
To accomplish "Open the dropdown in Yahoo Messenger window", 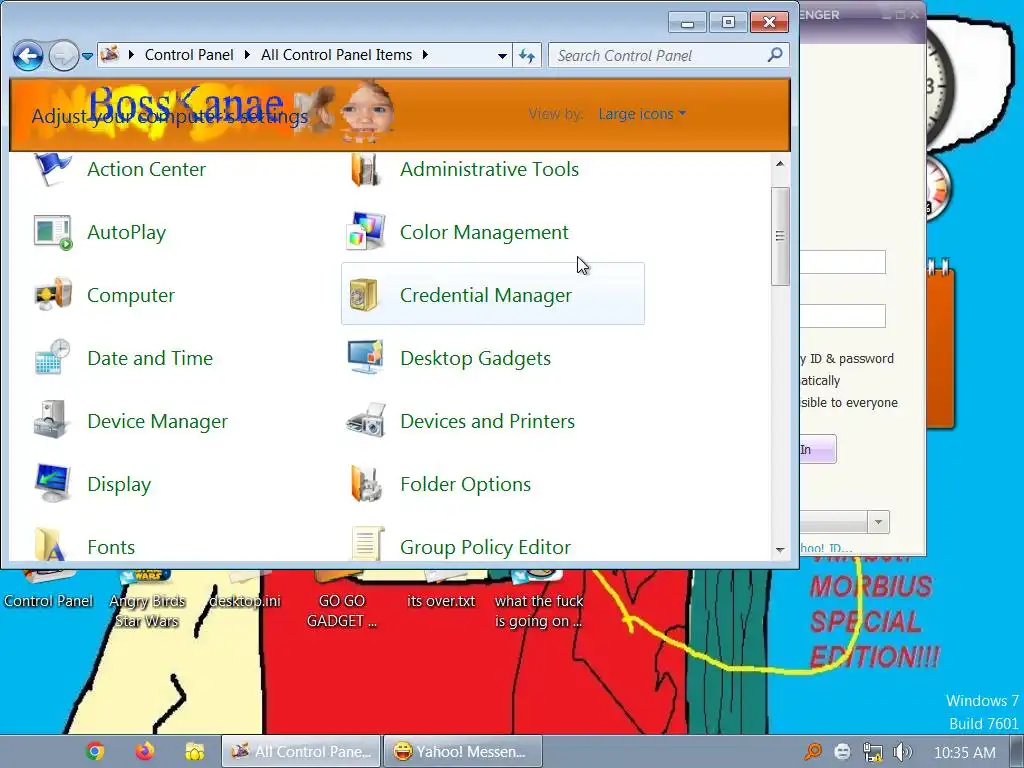I will tap(878, 522).
